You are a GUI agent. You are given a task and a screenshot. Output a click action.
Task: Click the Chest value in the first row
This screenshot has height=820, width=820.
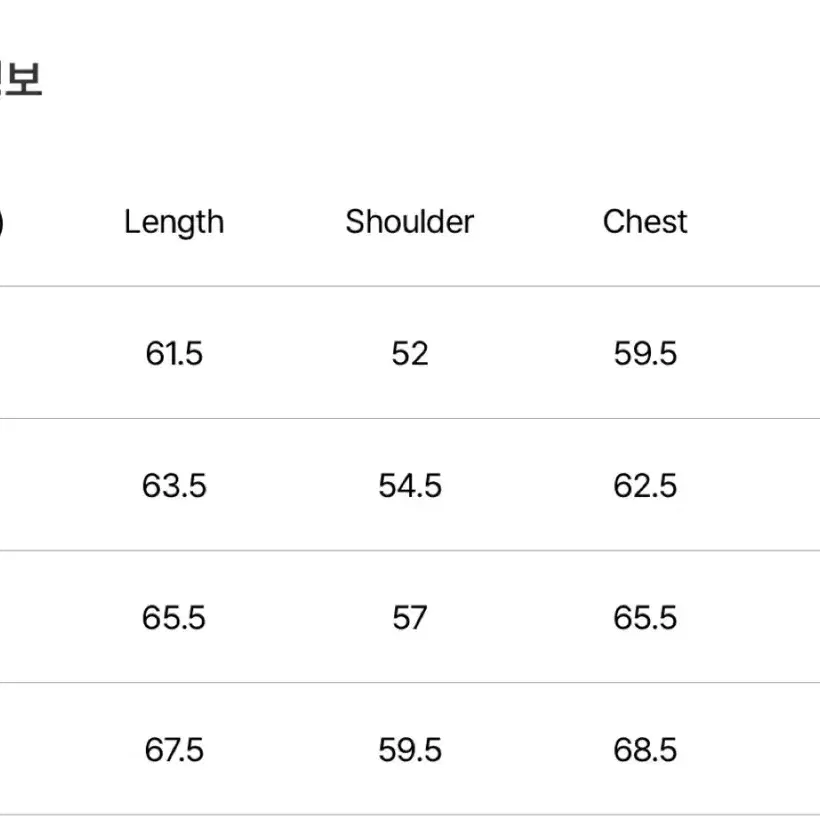645,354
